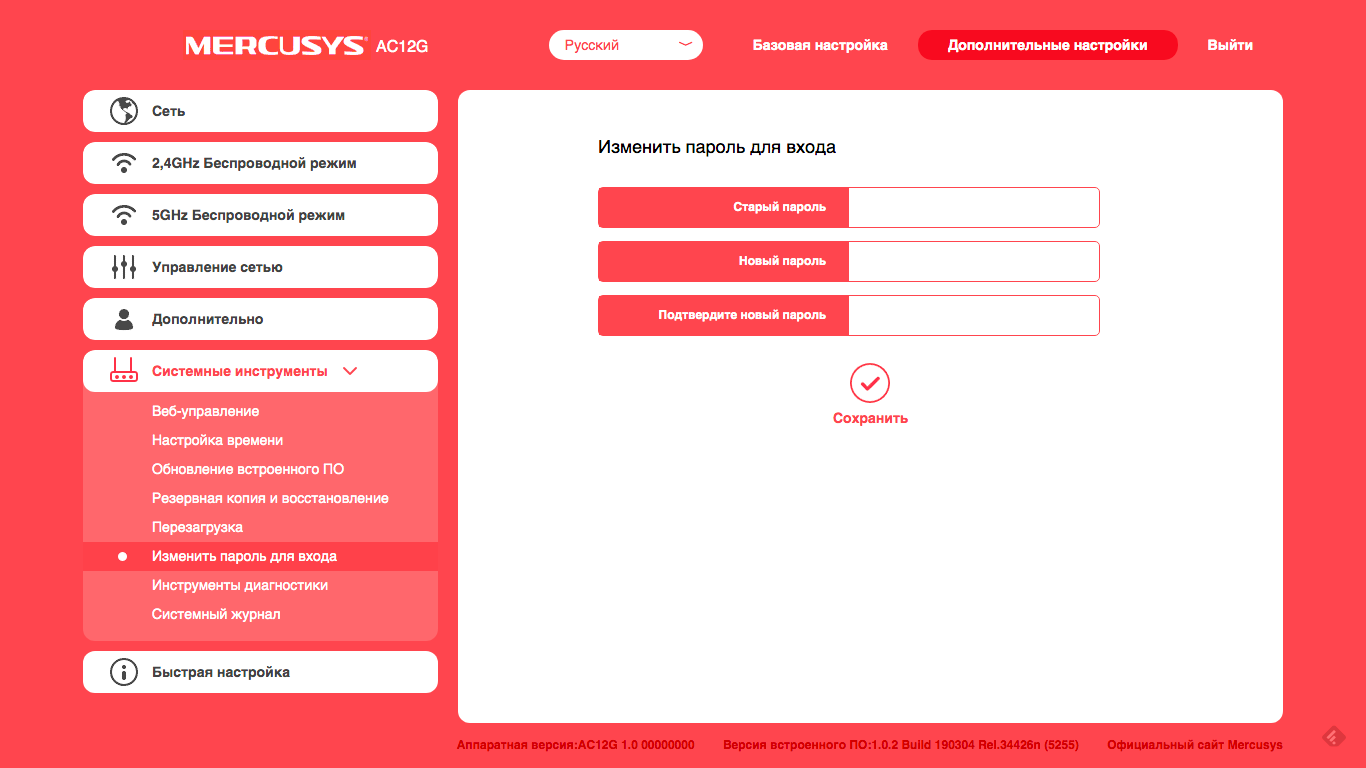Click the MERCUSYS logo in header
The image size is (1366, 768).
click(276, 46)
